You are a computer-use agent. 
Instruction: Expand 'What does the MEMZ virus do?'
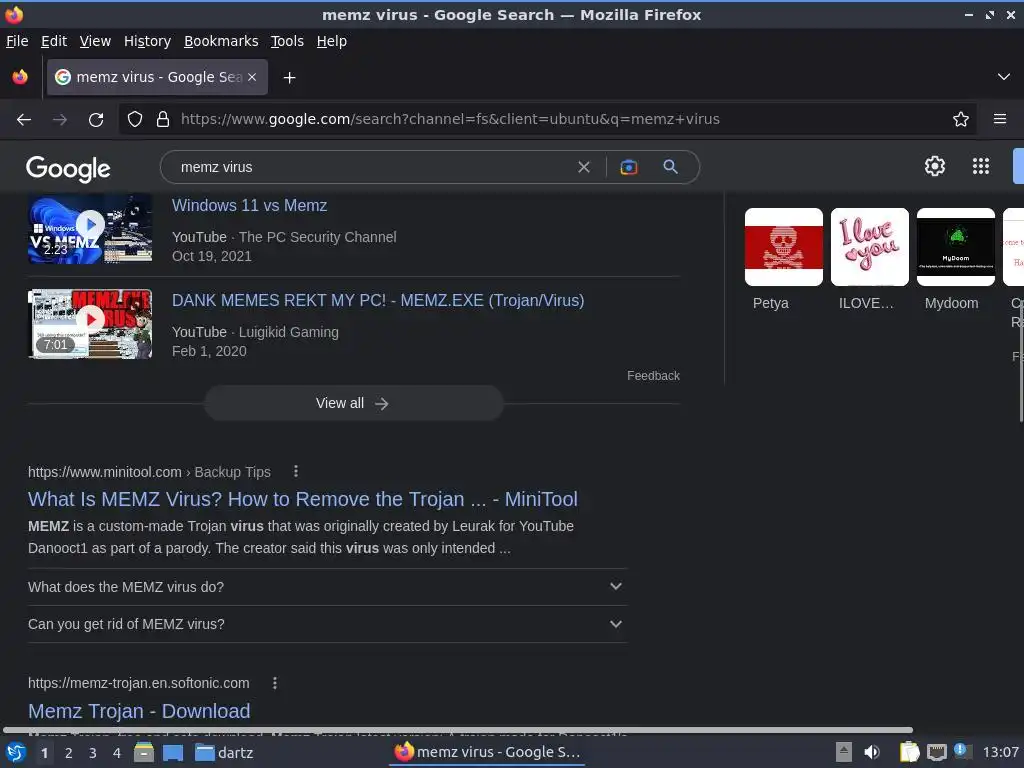[x=327, y=587]
